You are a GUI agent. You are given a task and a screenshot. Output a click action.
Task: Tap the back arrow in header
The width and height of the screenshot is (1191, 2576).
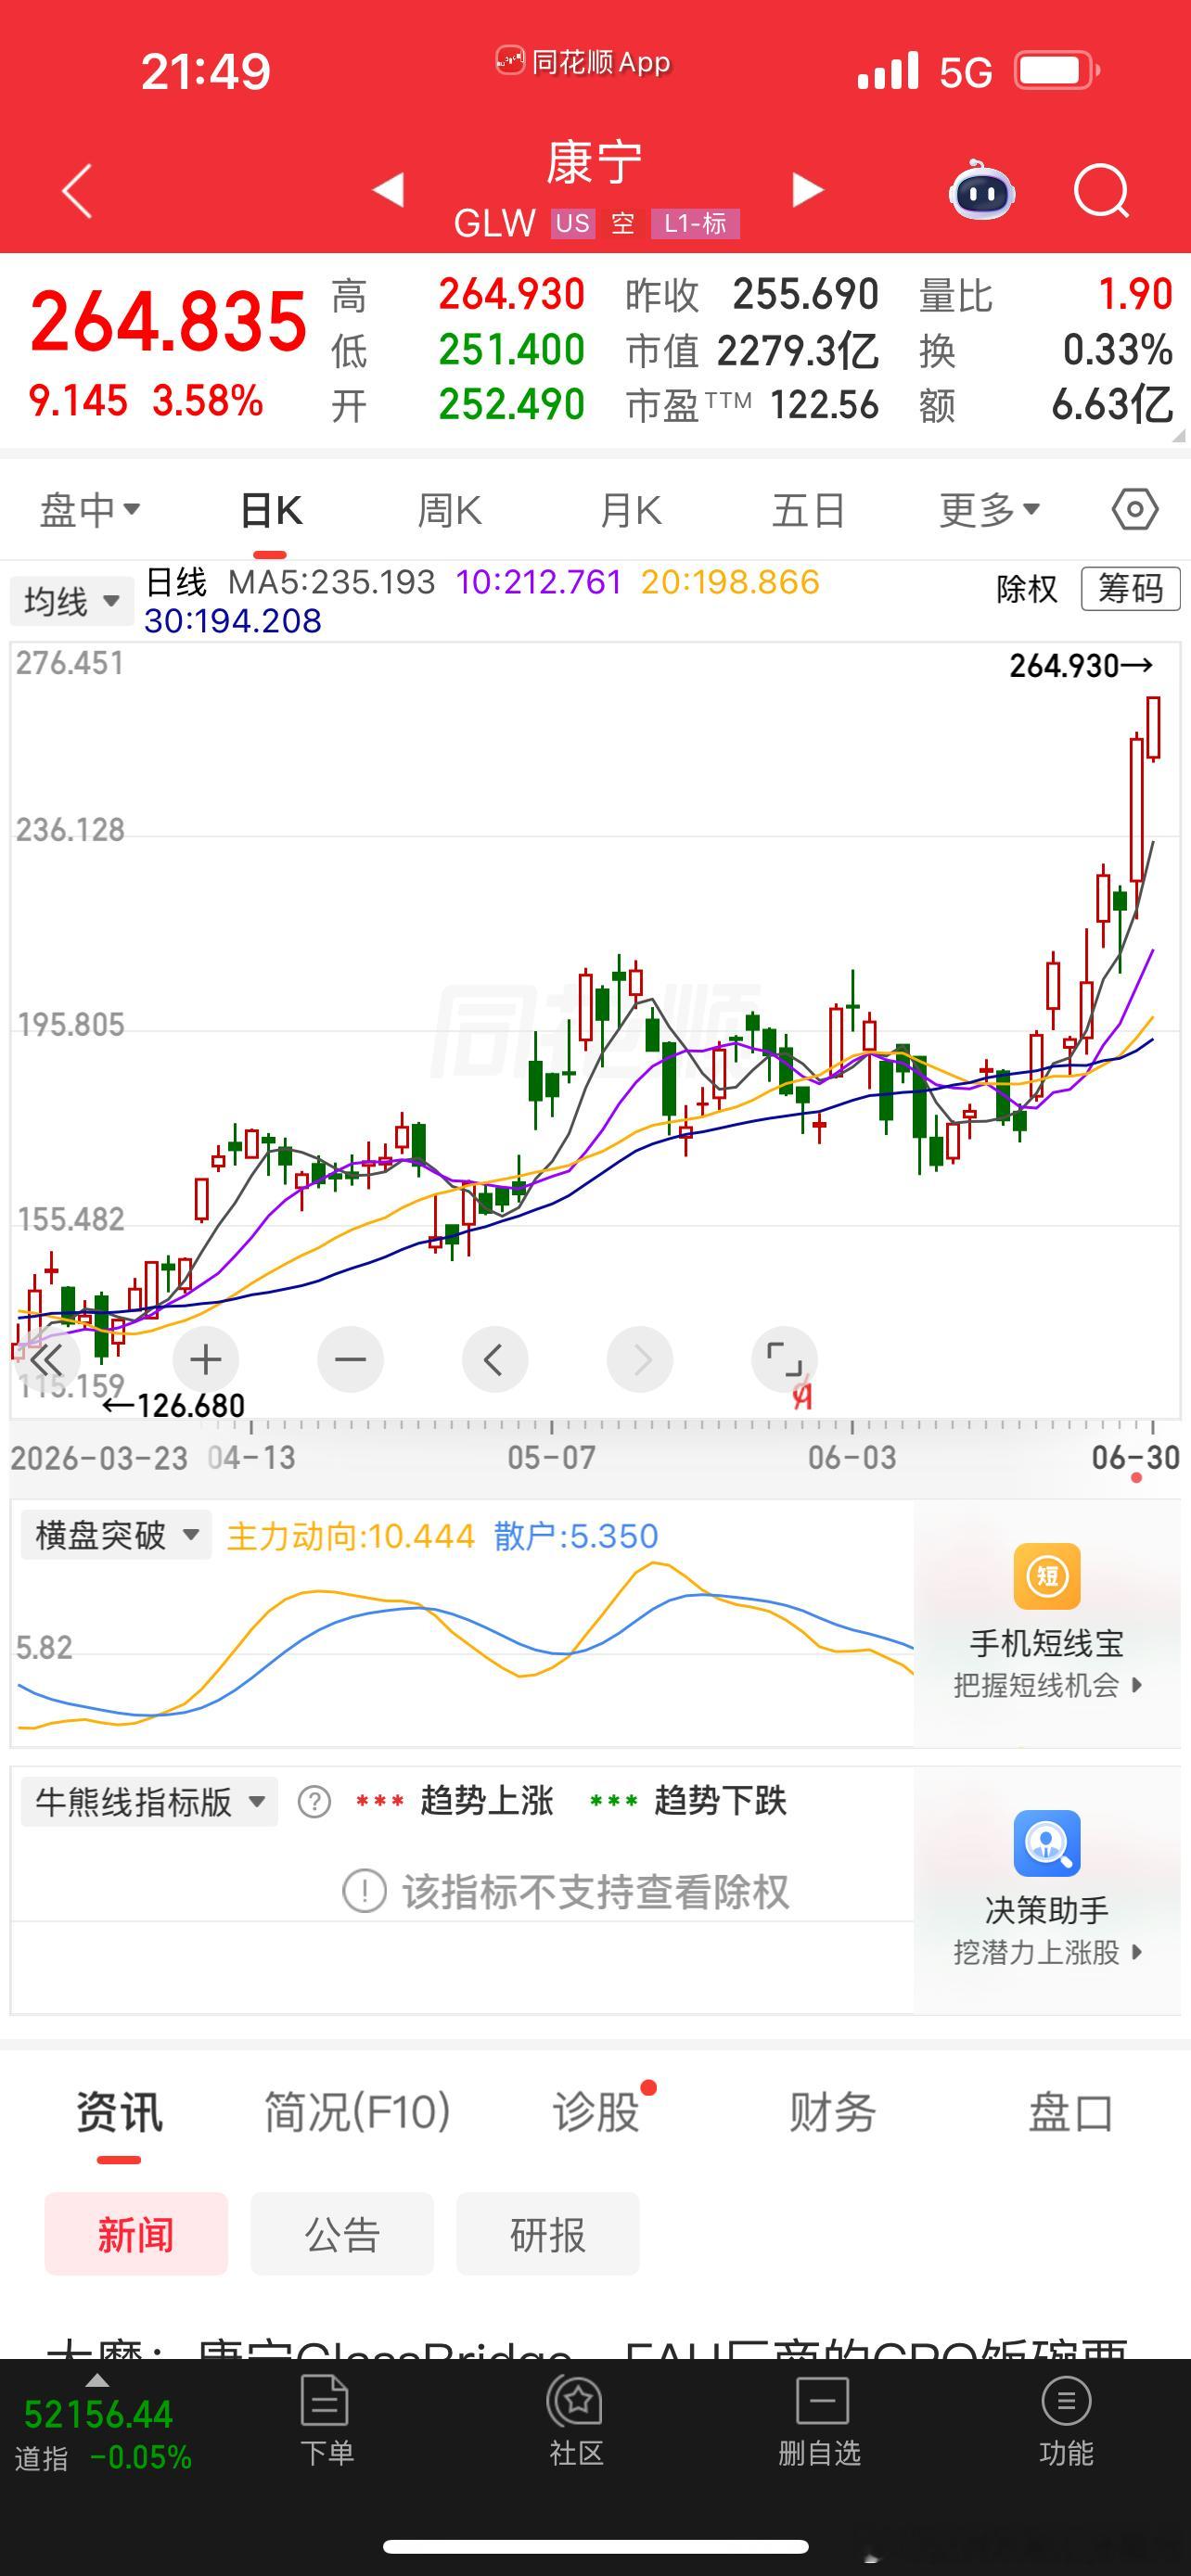click(77, 190)
